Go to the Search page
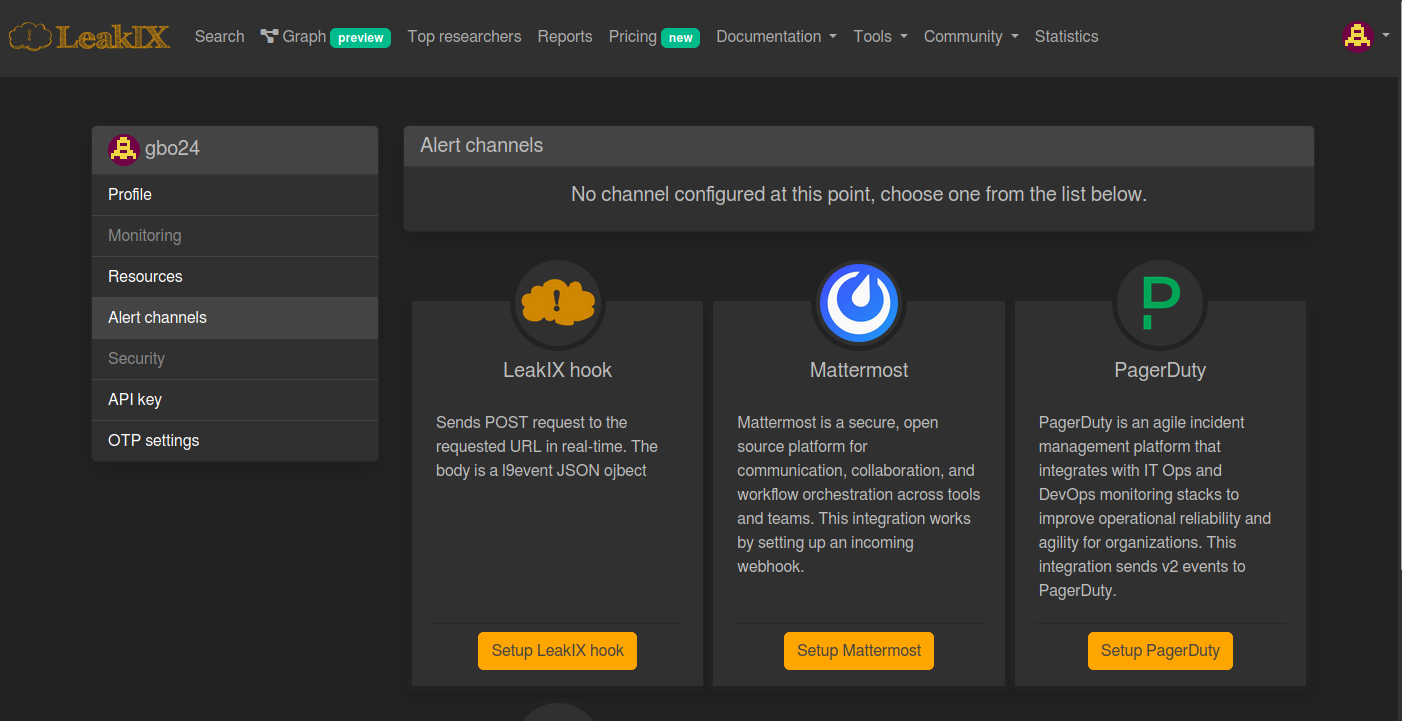Screen dimensions: 1402x721 [220, 36]
